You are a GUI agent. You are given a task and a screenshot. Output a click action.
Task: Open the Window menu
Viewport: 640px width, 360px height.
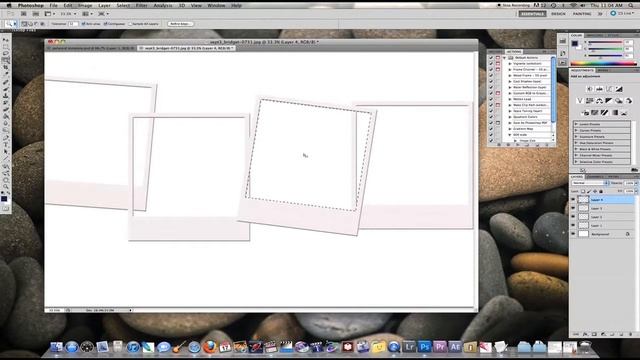point(216,6)
